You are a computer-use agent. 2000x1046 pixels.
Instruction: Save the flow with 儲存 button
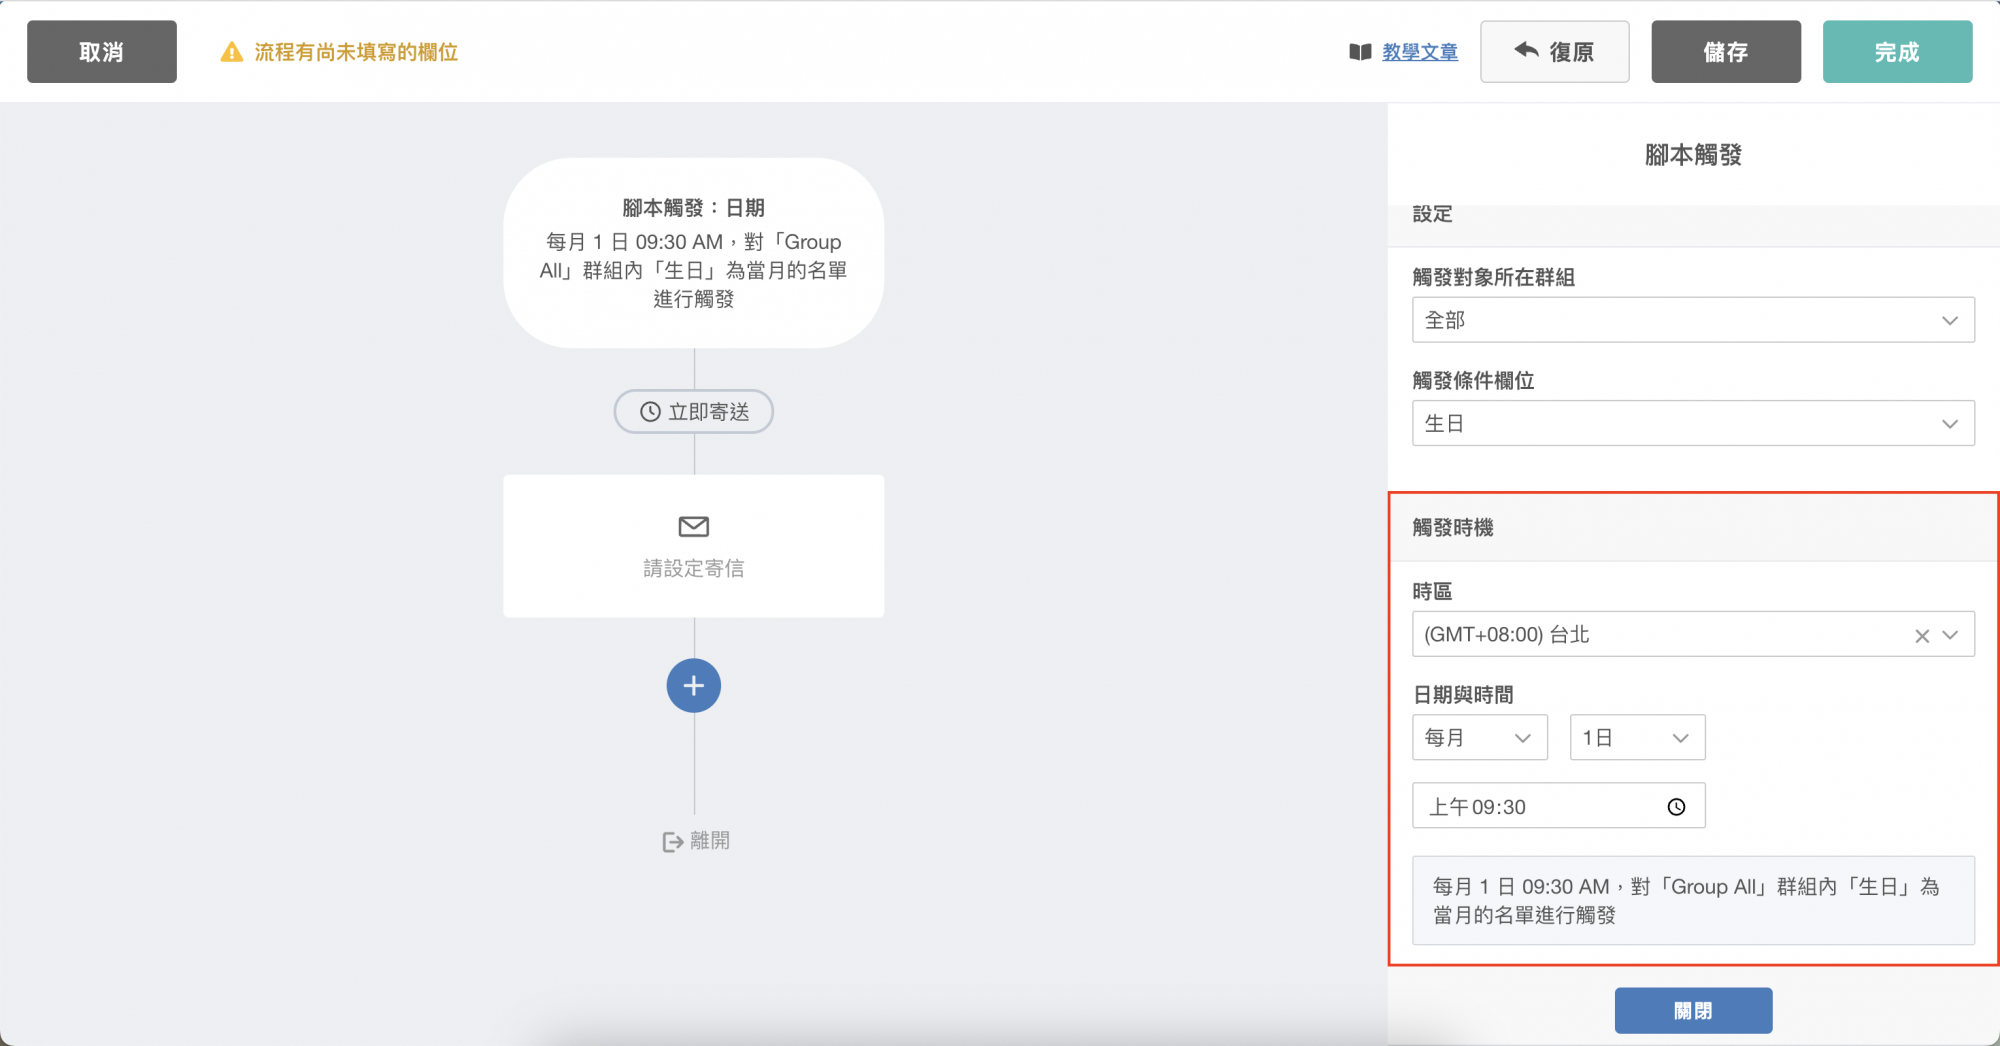point(1726,52)
